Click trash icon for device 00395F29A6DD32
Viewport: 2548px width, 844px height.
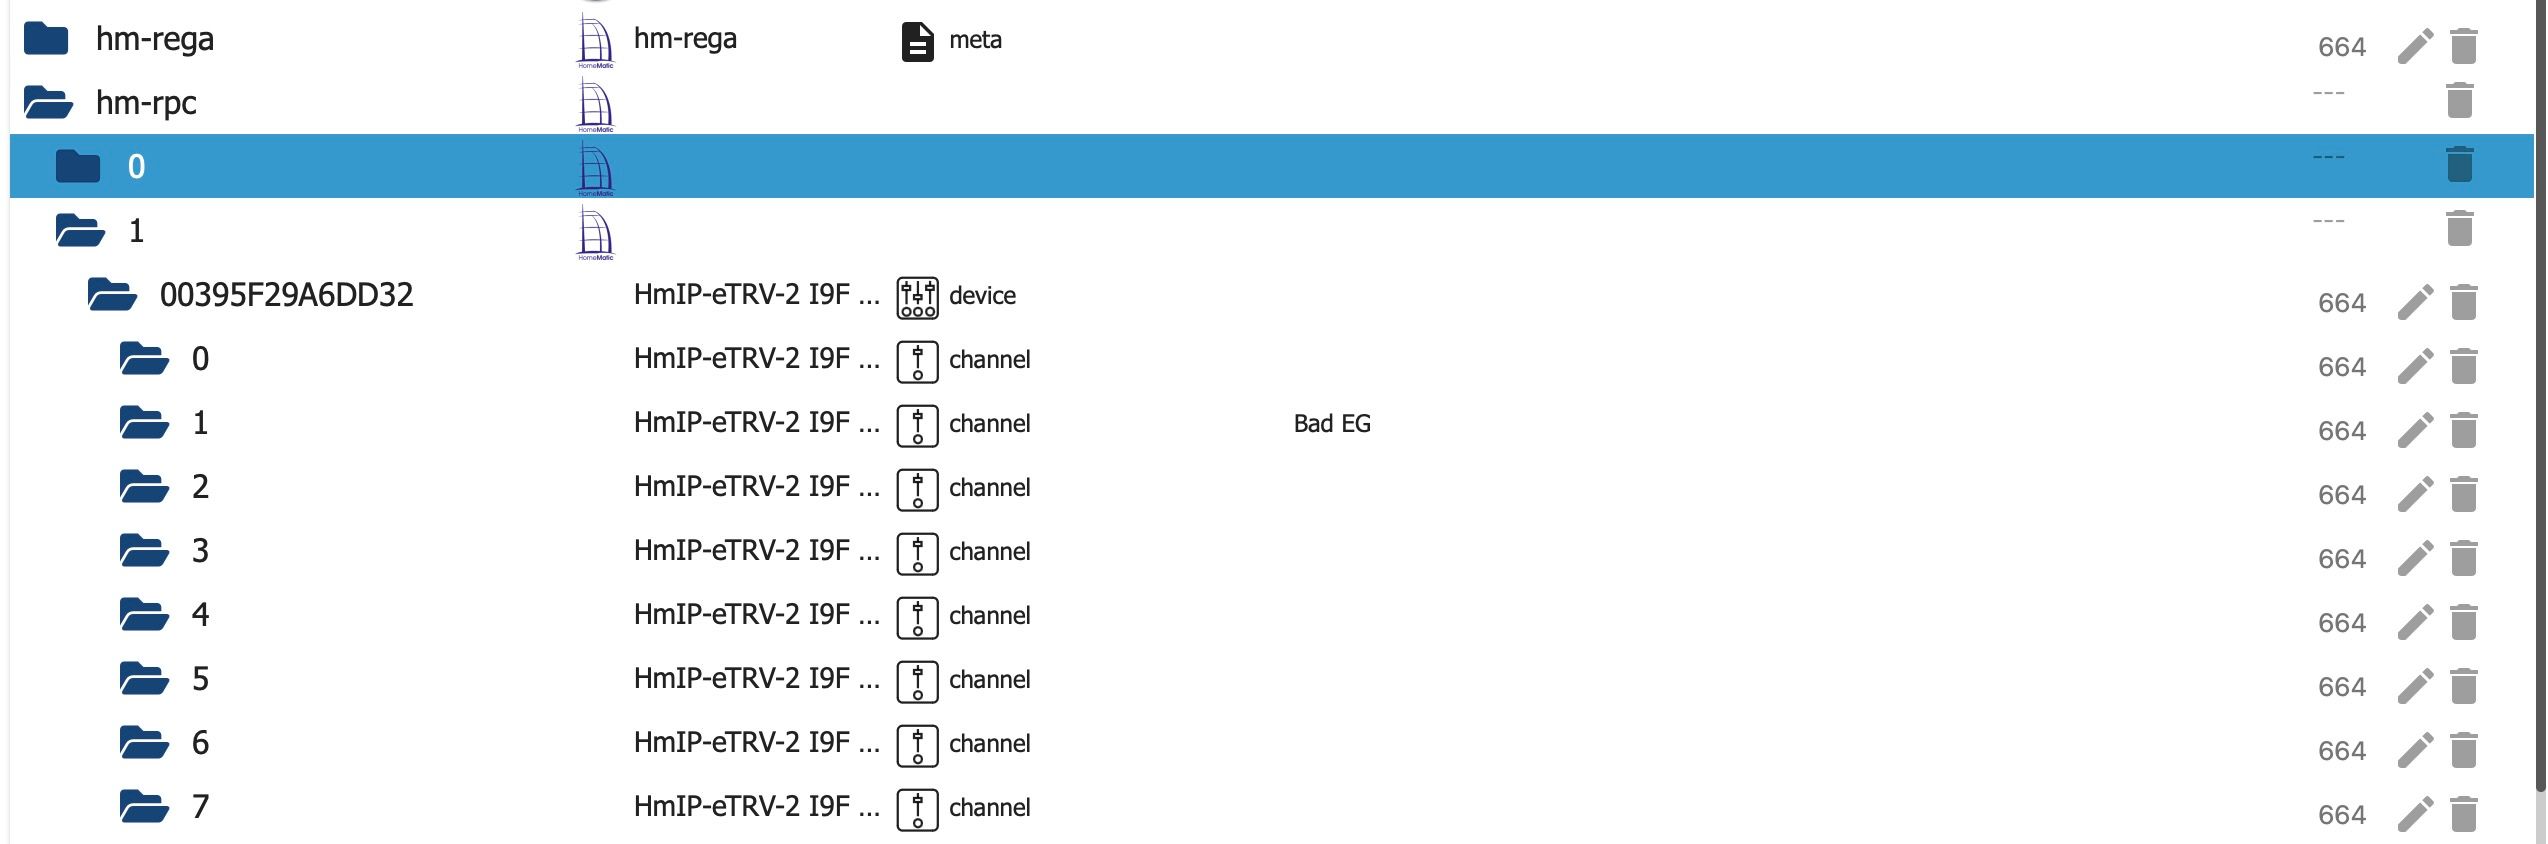[x=2463, y=302]
